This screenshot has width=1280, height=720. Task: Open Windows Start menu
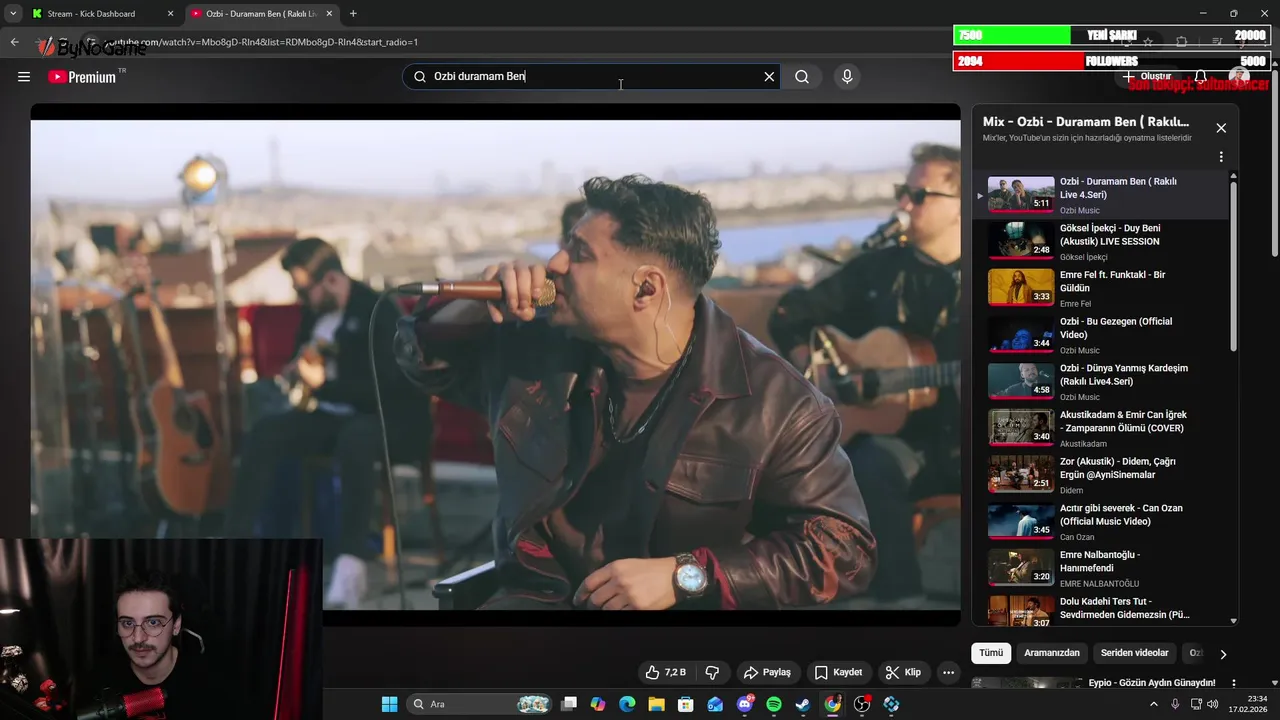click(389, 704)
